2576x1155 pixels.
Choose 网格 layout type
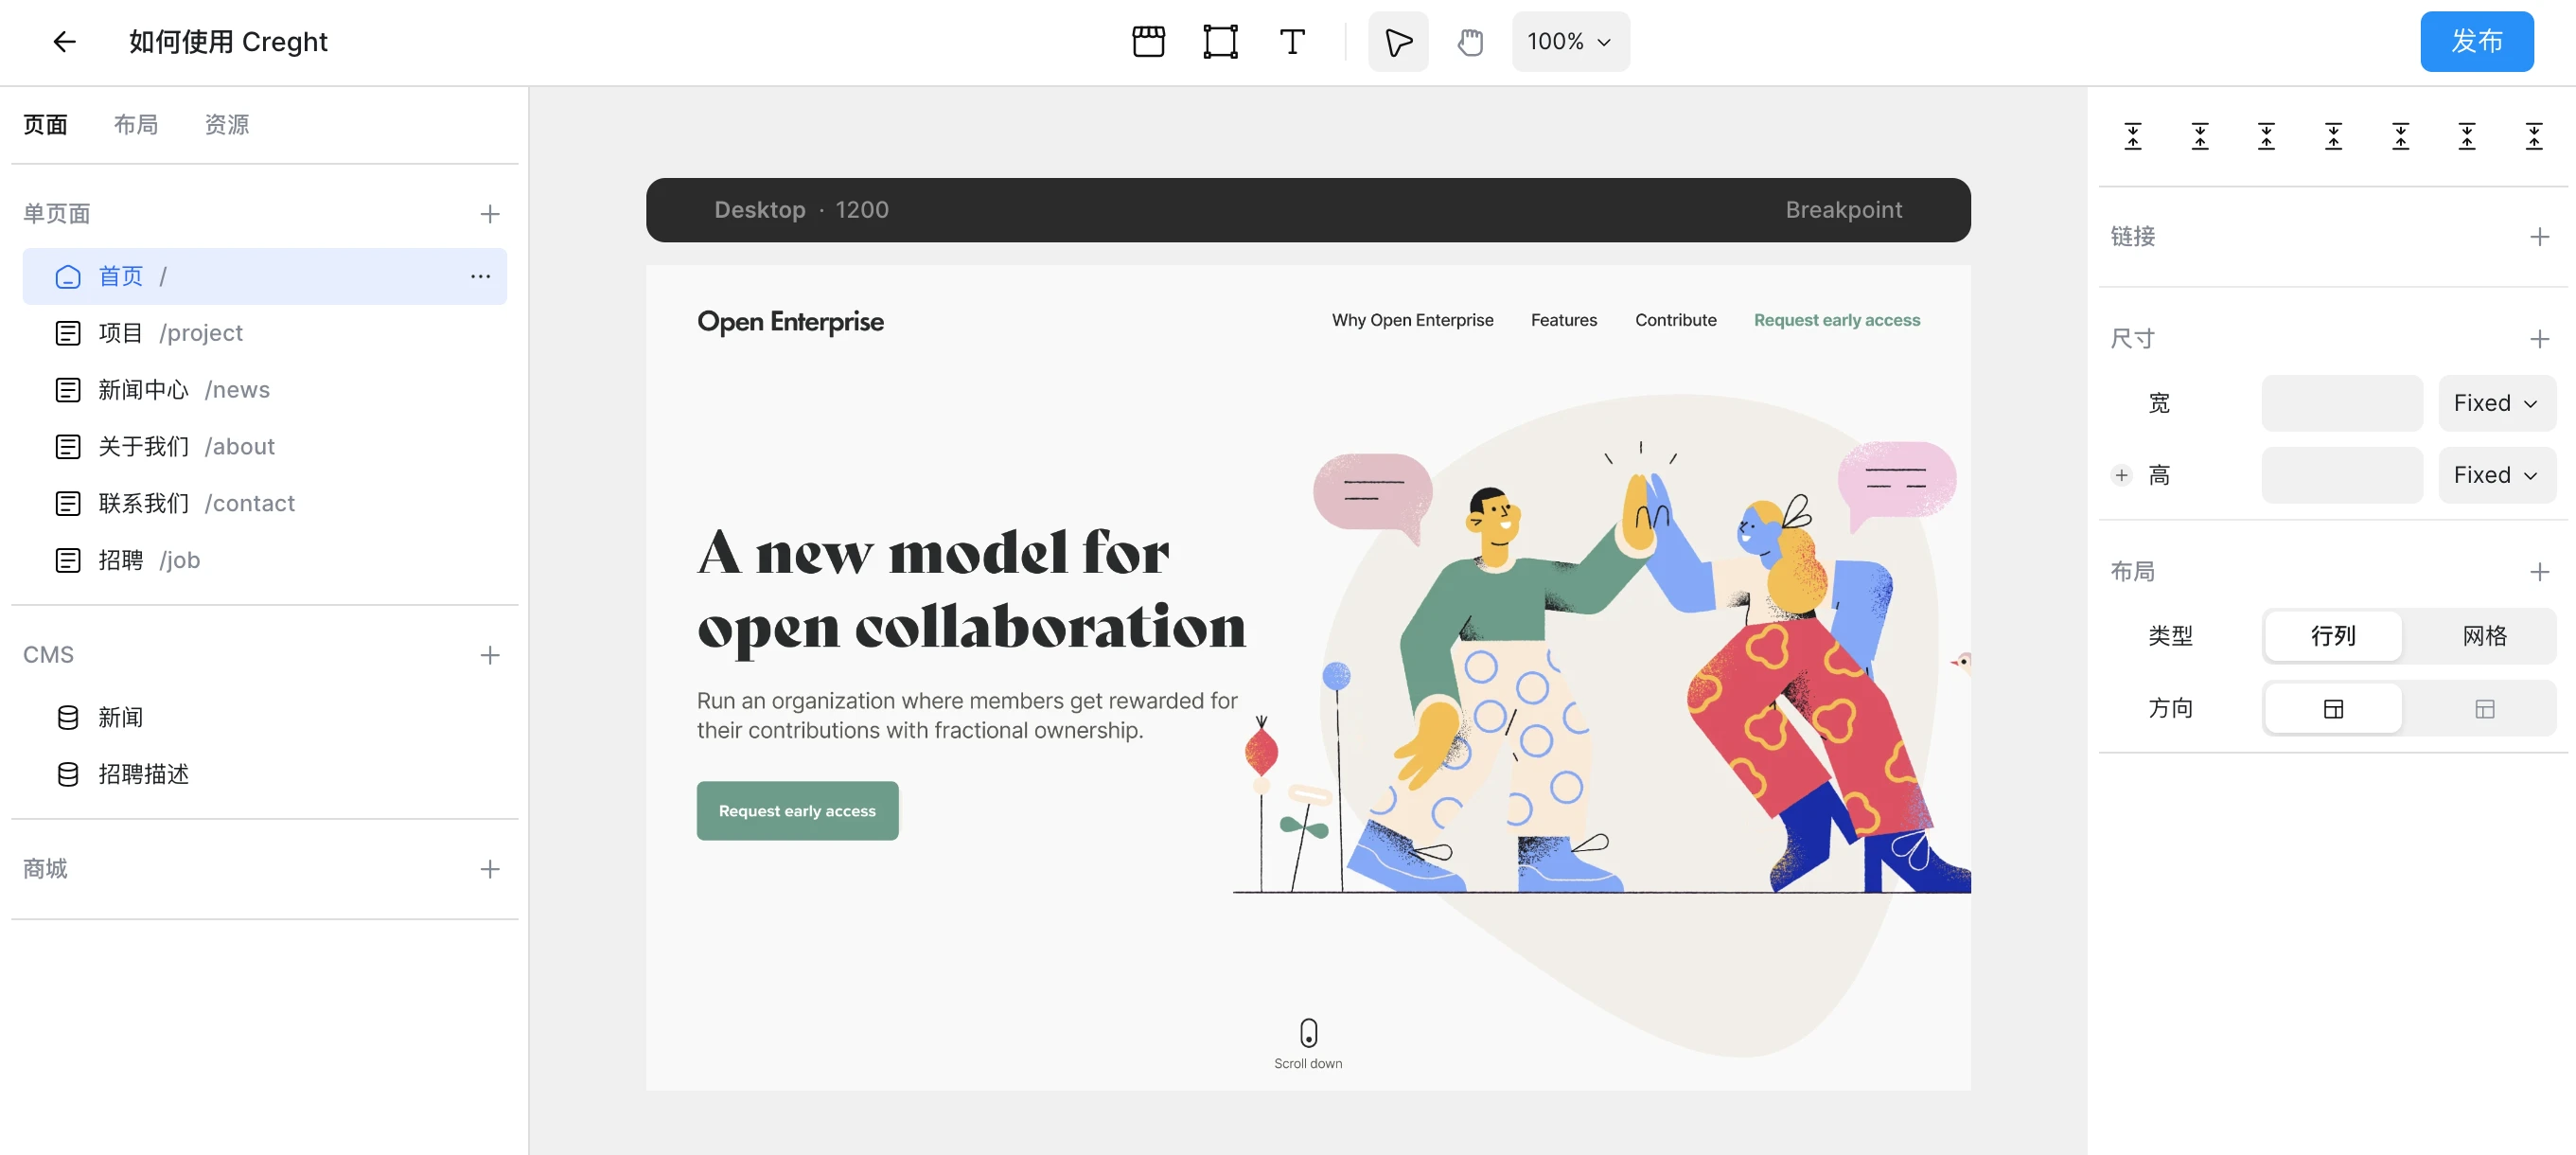coord(2484,636)
